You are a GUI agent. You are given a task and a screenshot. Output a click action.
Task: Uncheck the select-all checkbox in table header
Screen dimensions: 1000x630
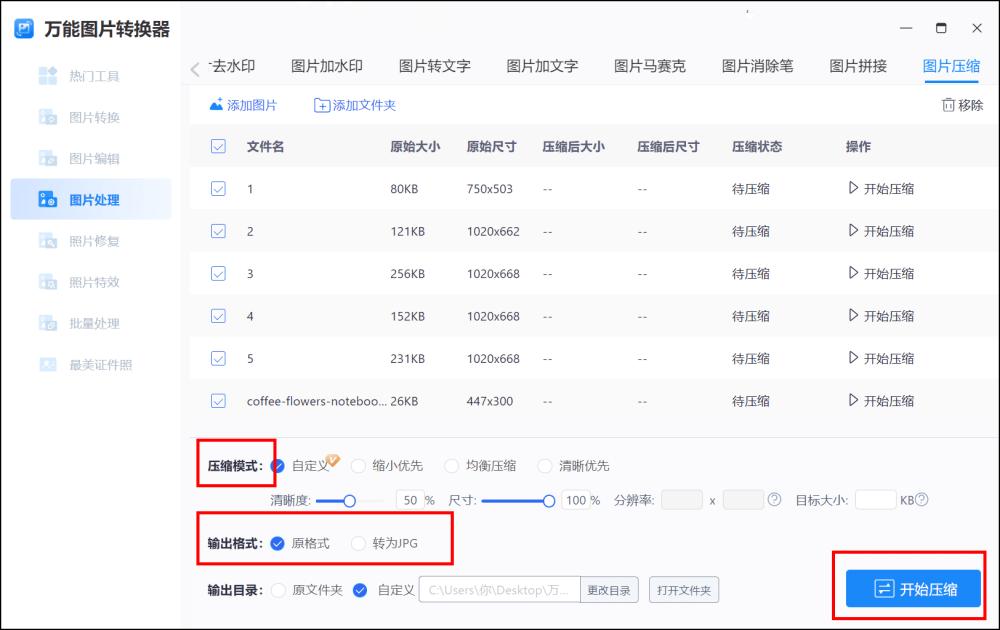[x=218, y=146]
